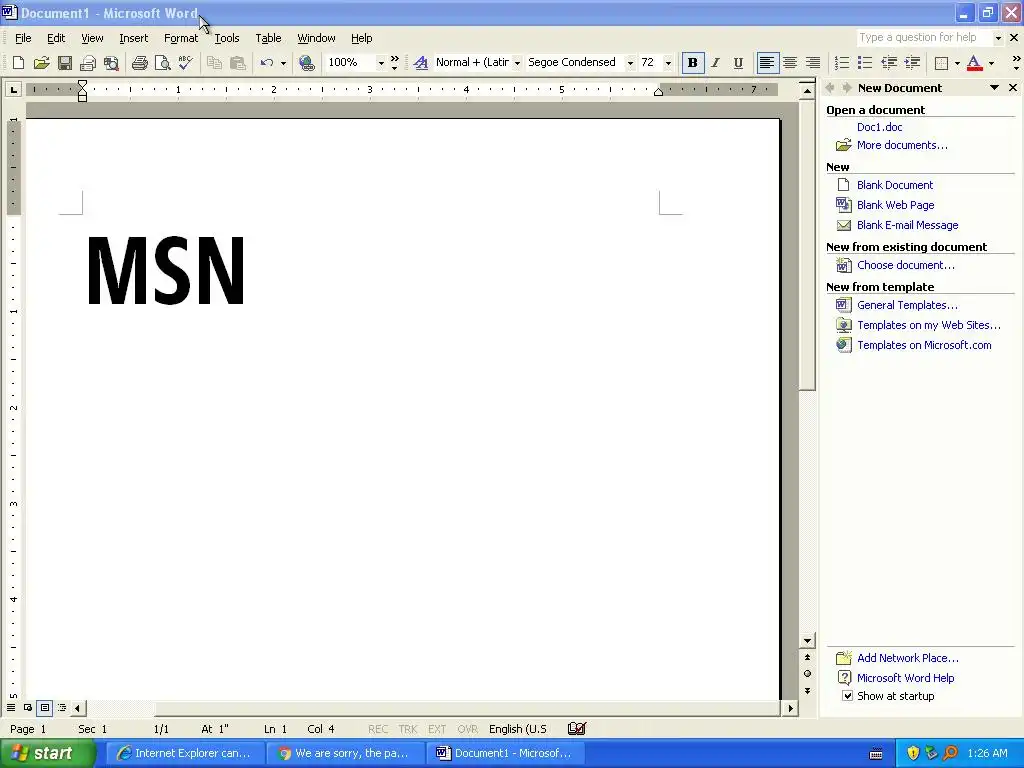The height and width of the screenshot is (768, 1024).
Task: Open the Windows Start button
Action: pyautogui.click(x=47, y=754)
